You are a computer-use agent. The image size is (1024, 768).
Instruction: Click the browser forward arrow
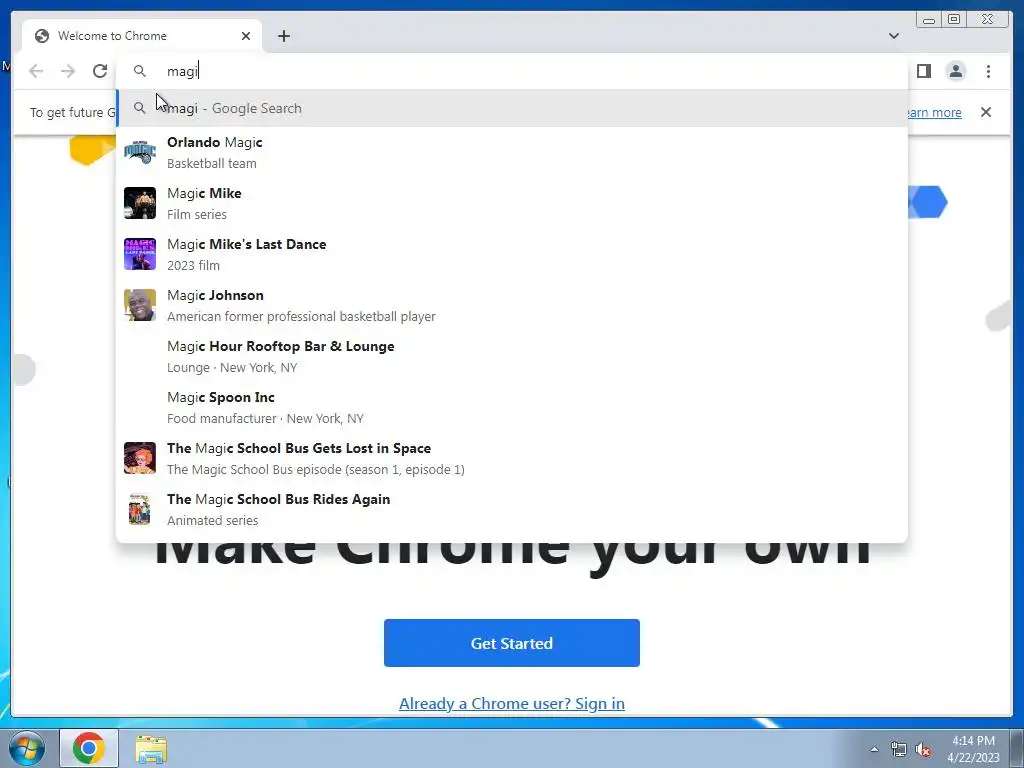[68, 71]
